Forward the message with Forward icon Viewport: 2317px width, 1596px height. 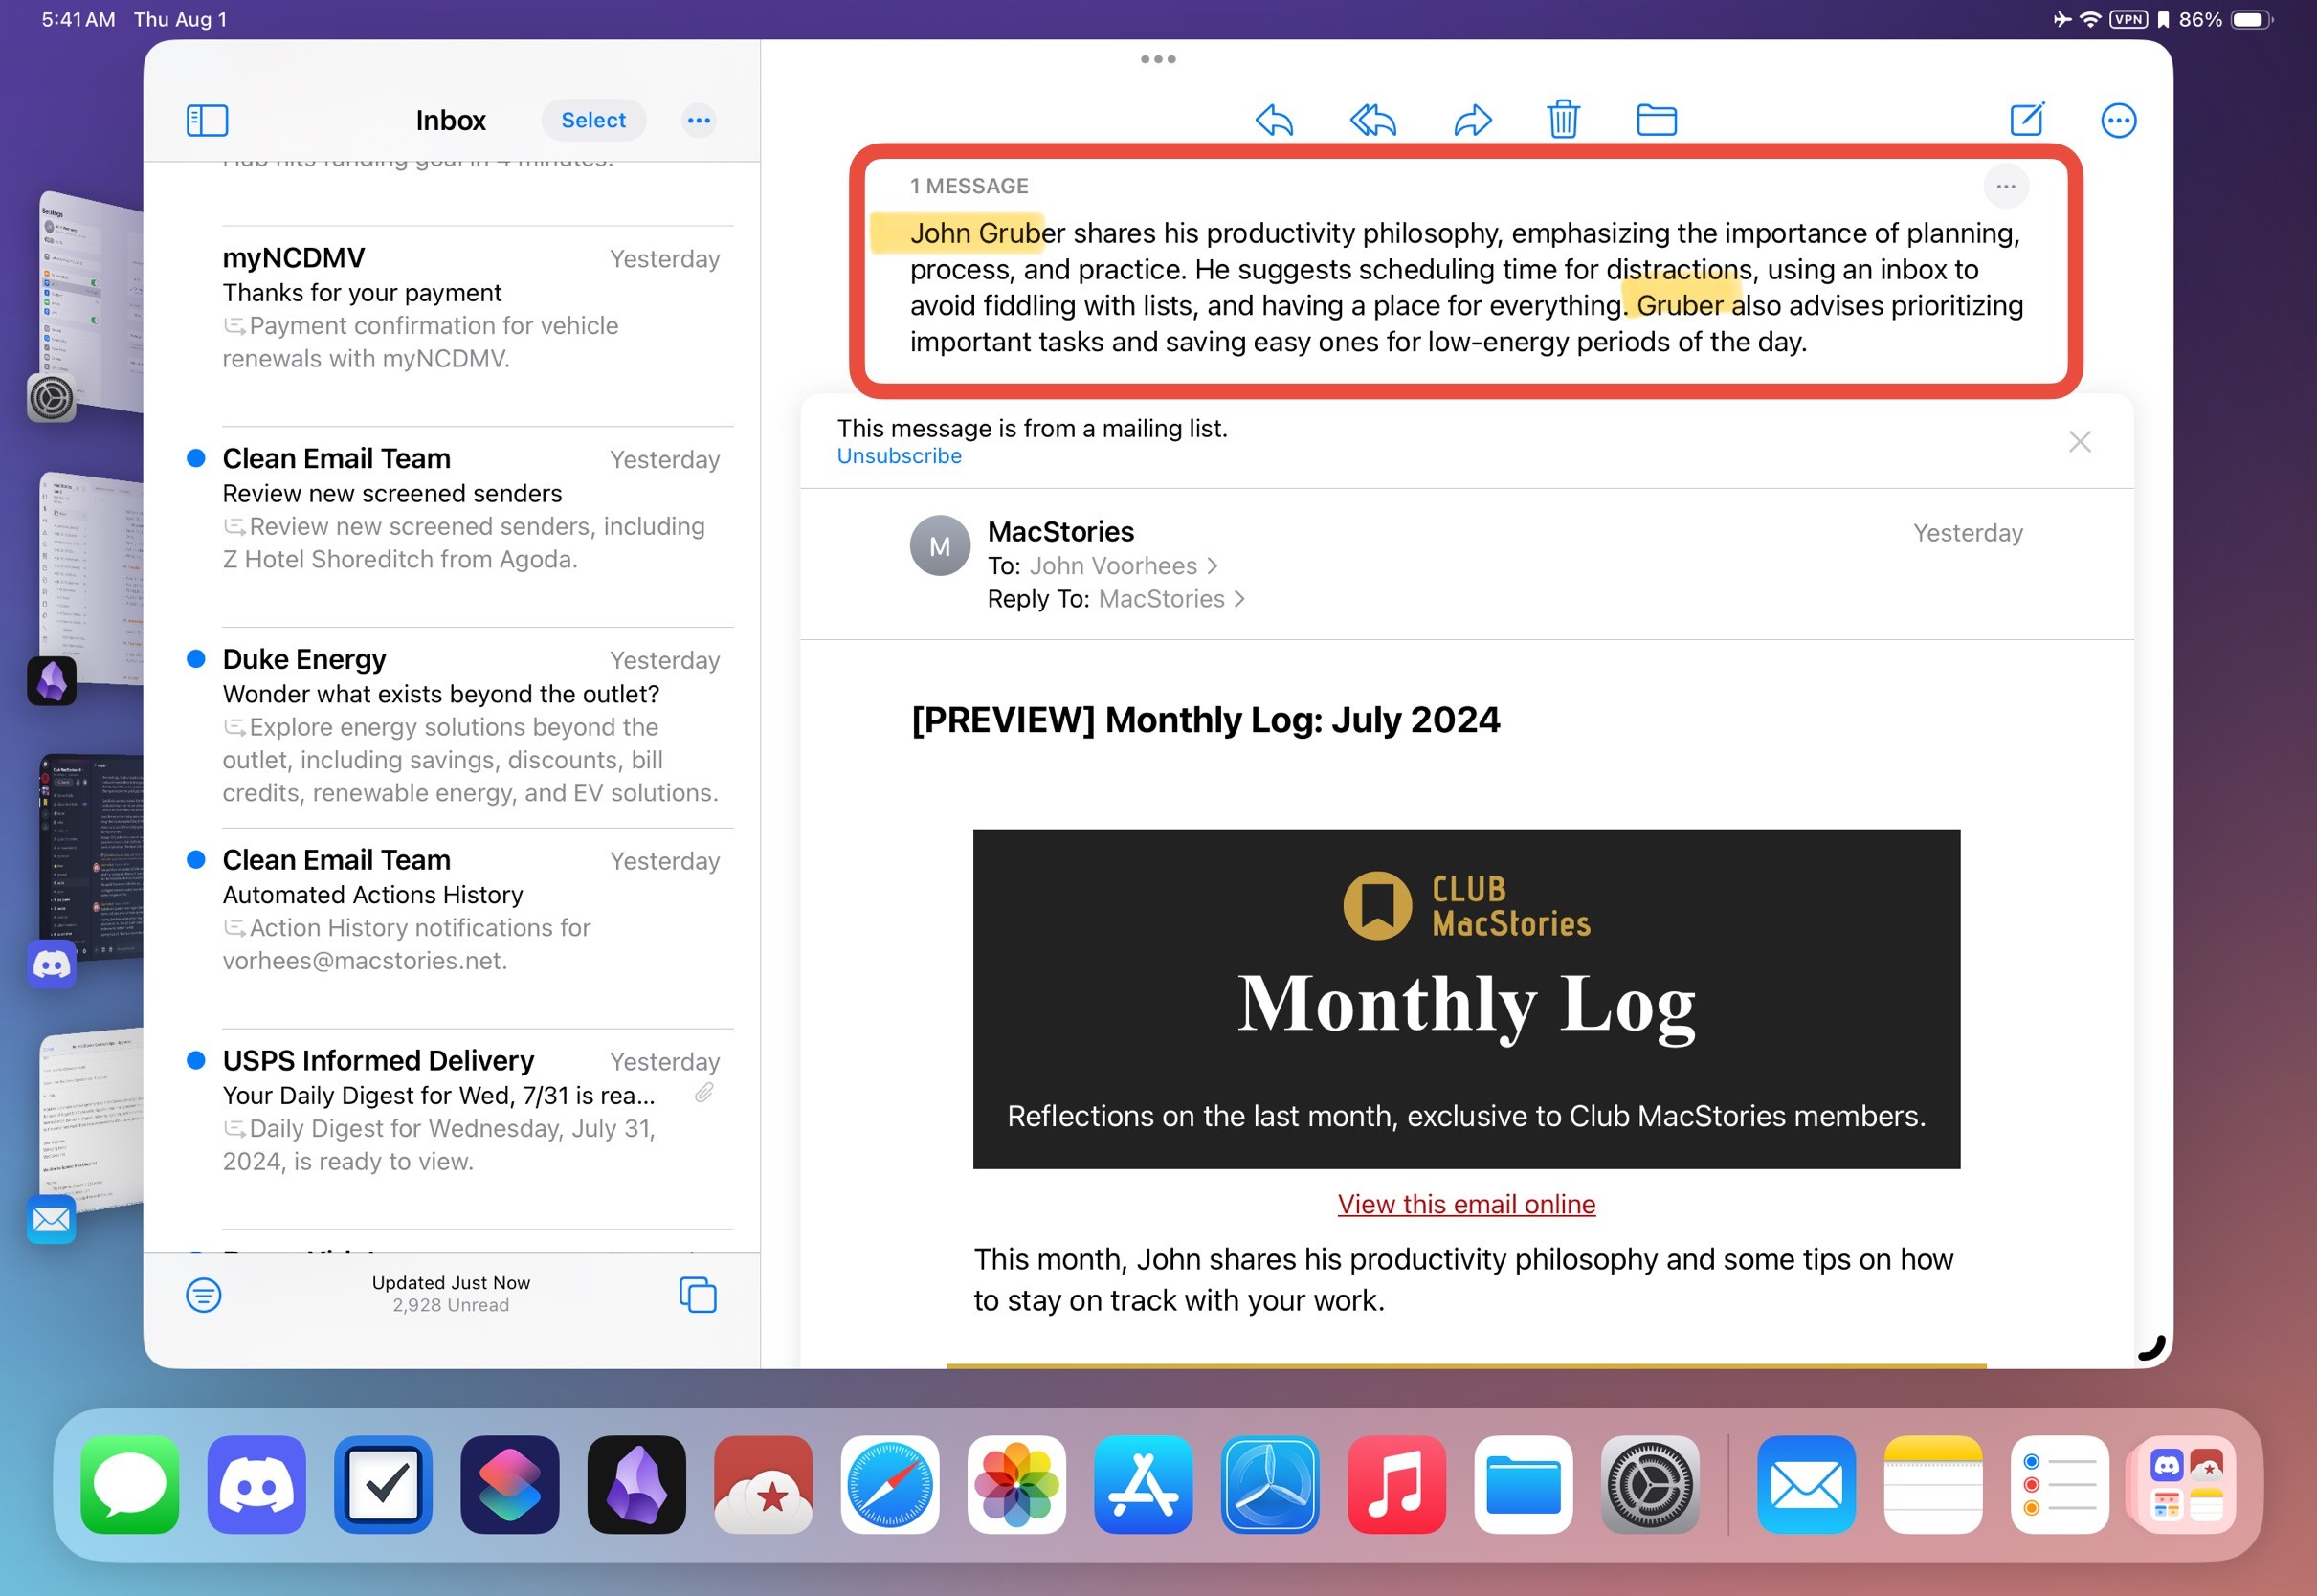click(x=1472, y=120)
